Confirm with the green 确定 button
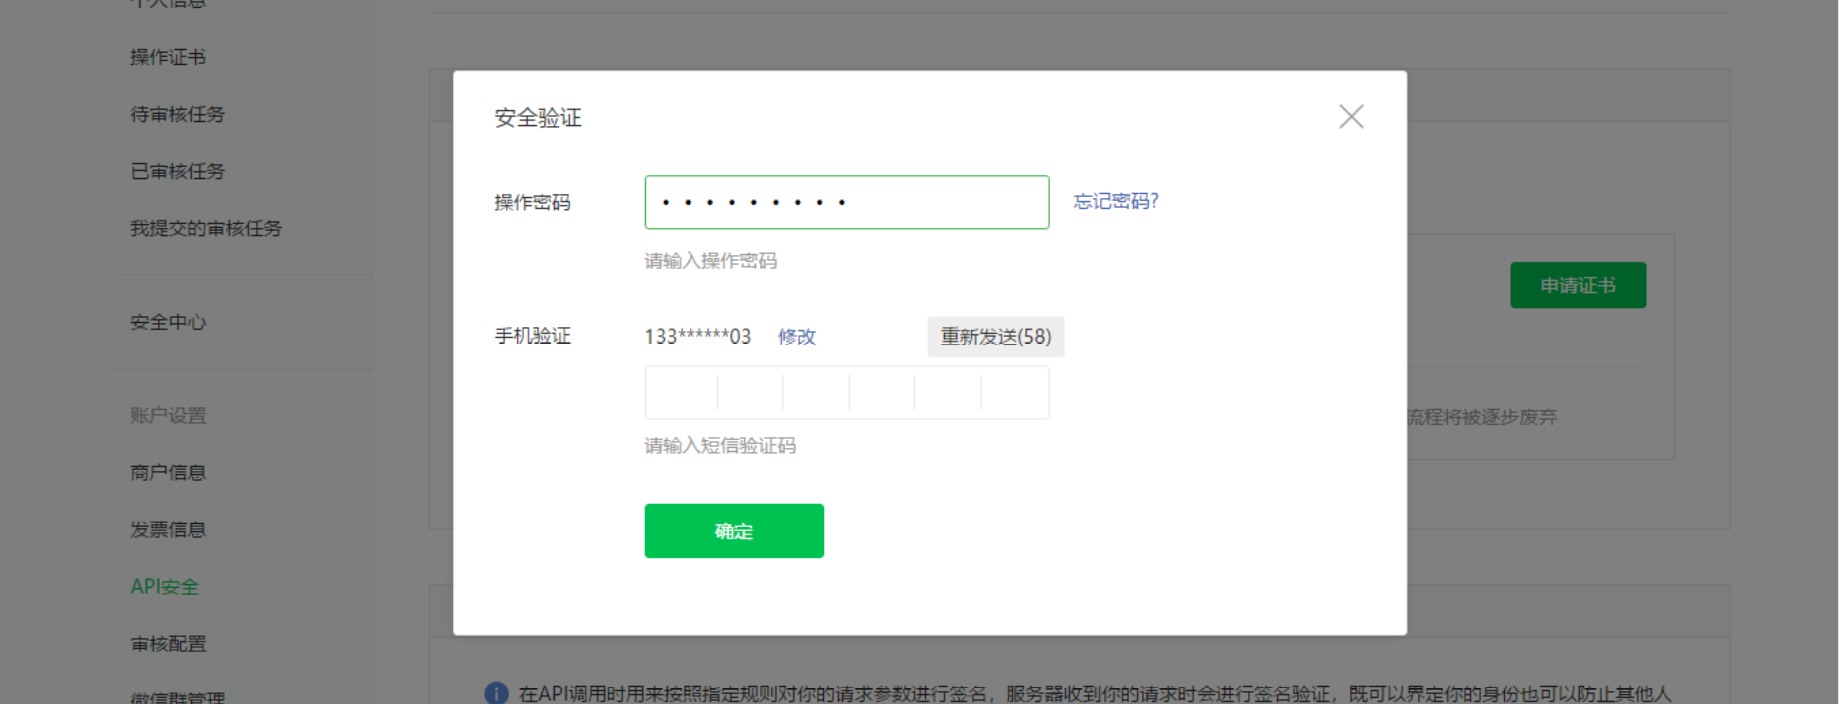The width and height of the screenshot is (1839, 704). [734, 531]
